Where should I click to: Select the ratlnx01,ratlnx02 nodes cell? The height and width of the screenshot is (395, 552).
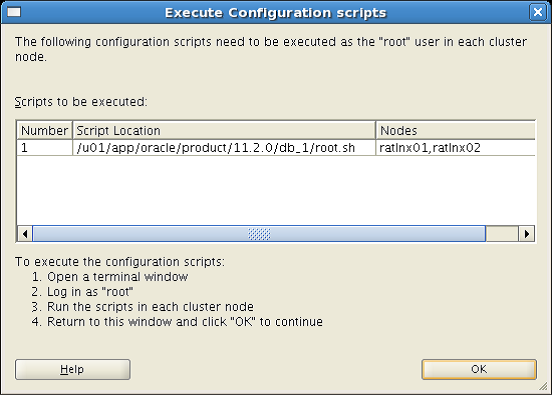click(456, 148)
